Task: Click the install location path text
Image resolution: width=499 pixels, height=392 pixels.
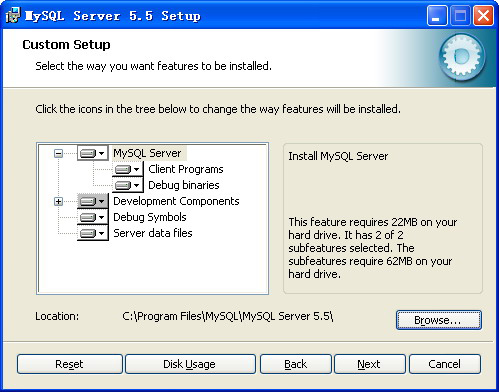Action: tap(228, 316)
